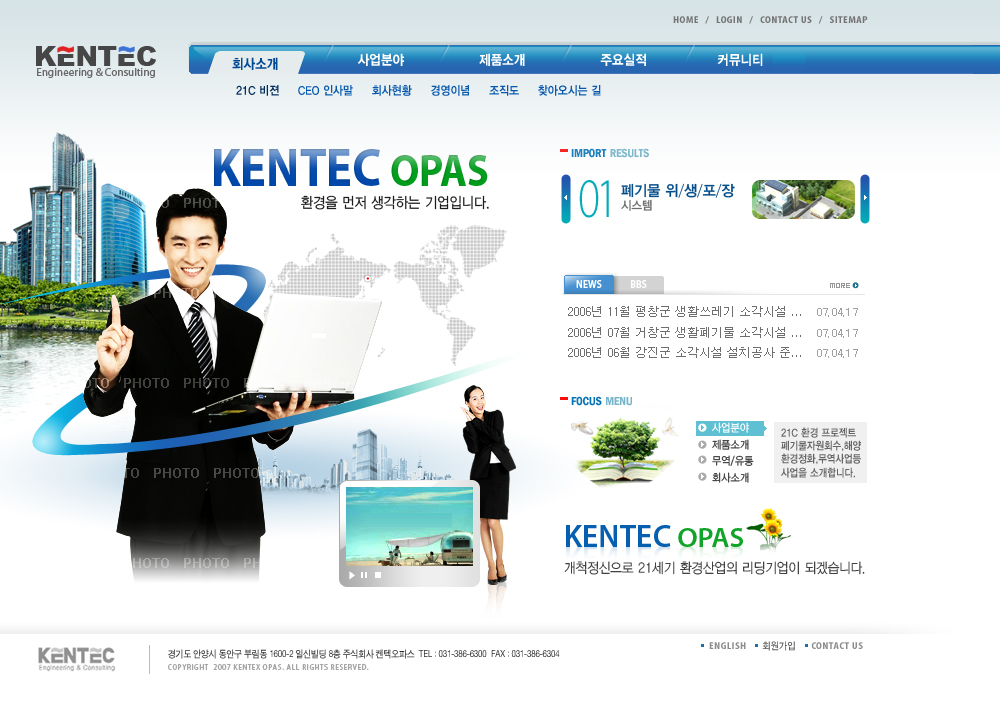The height and width of the screenshot is (724, 1000).
Task: Open the 커뮤니티 main menu
Action: tap(740, 60)
